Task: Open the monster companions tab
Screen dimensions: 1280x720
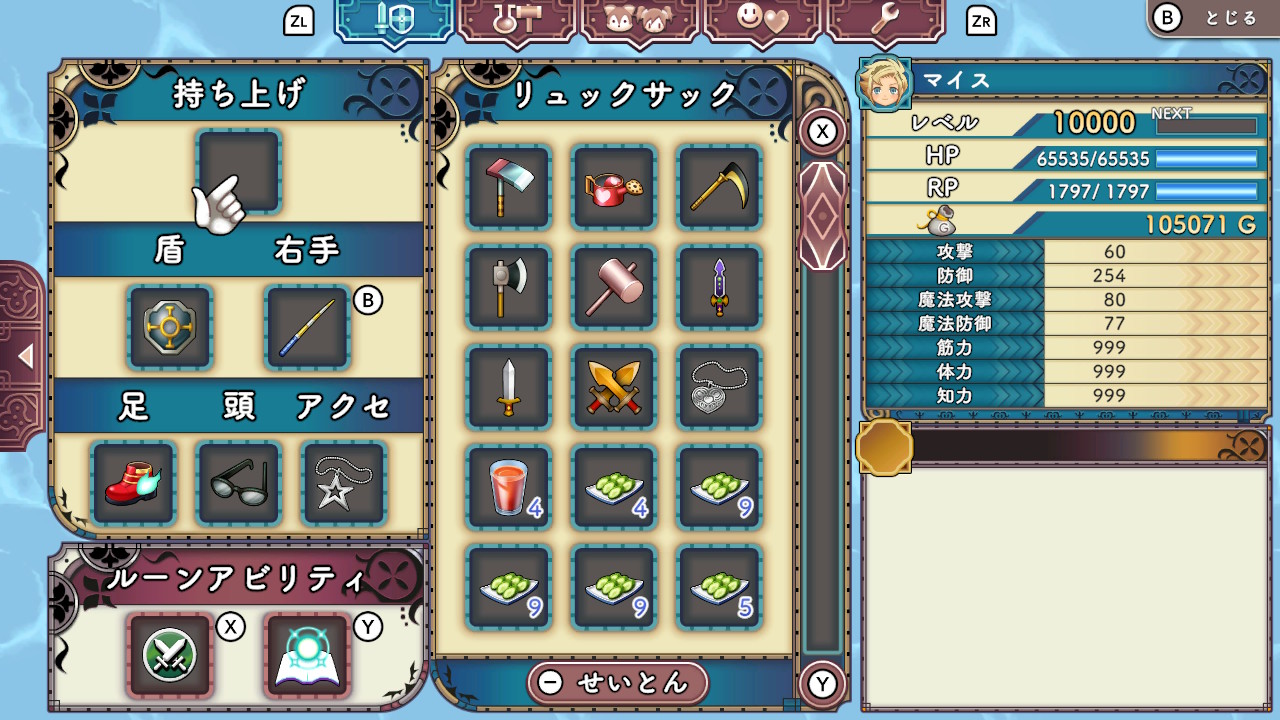Action: 640,20
